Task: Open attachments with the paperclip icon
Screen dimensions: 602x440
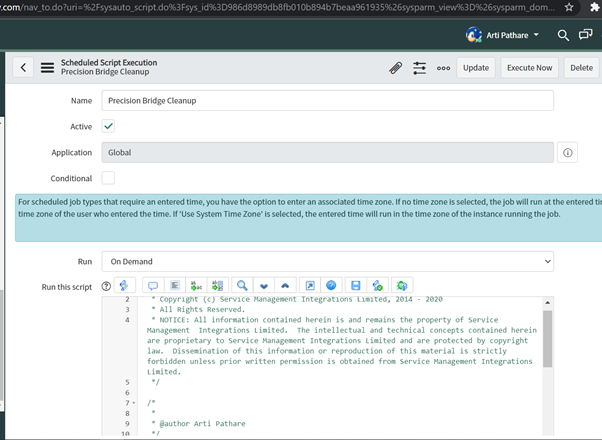Action: point(395,68)
